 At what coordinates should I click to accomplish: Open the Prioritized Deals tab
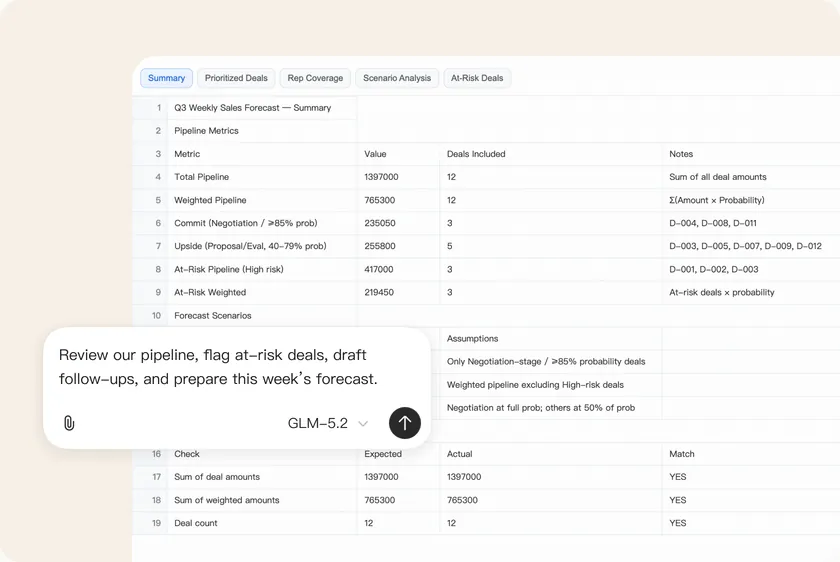click(236, 78)
